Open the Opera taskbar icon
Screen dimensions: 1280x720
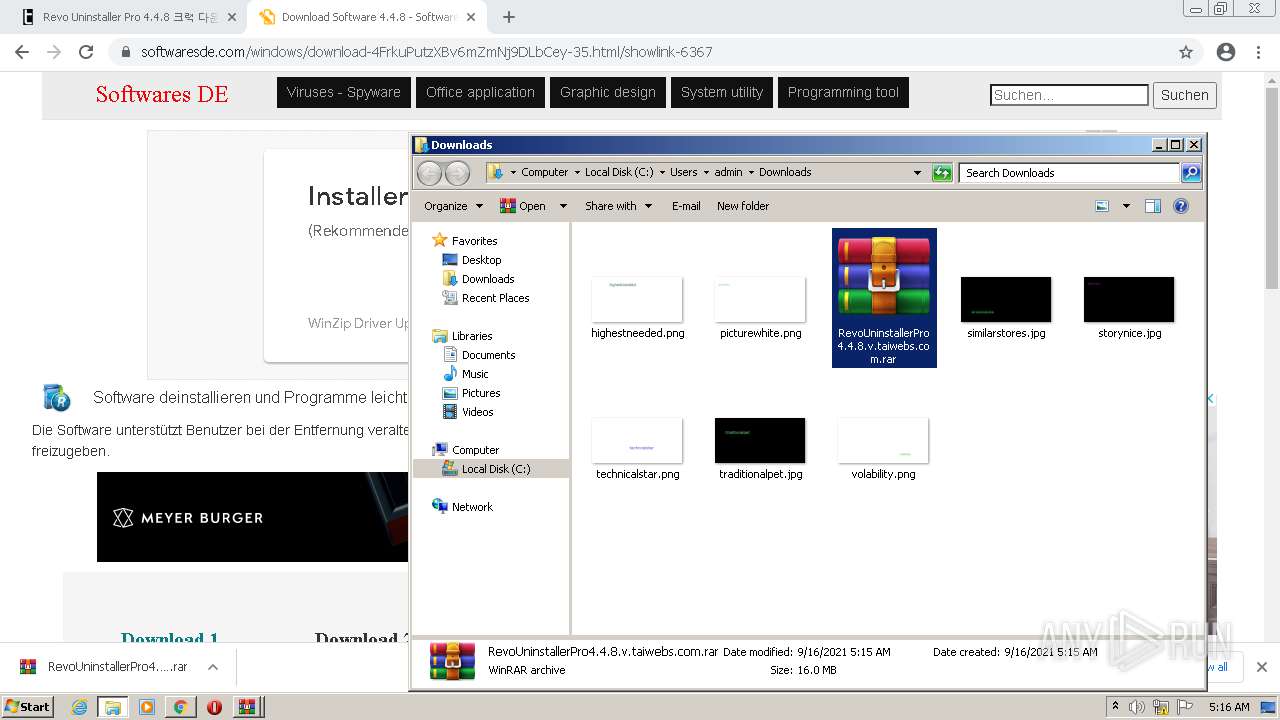(214, 707)
